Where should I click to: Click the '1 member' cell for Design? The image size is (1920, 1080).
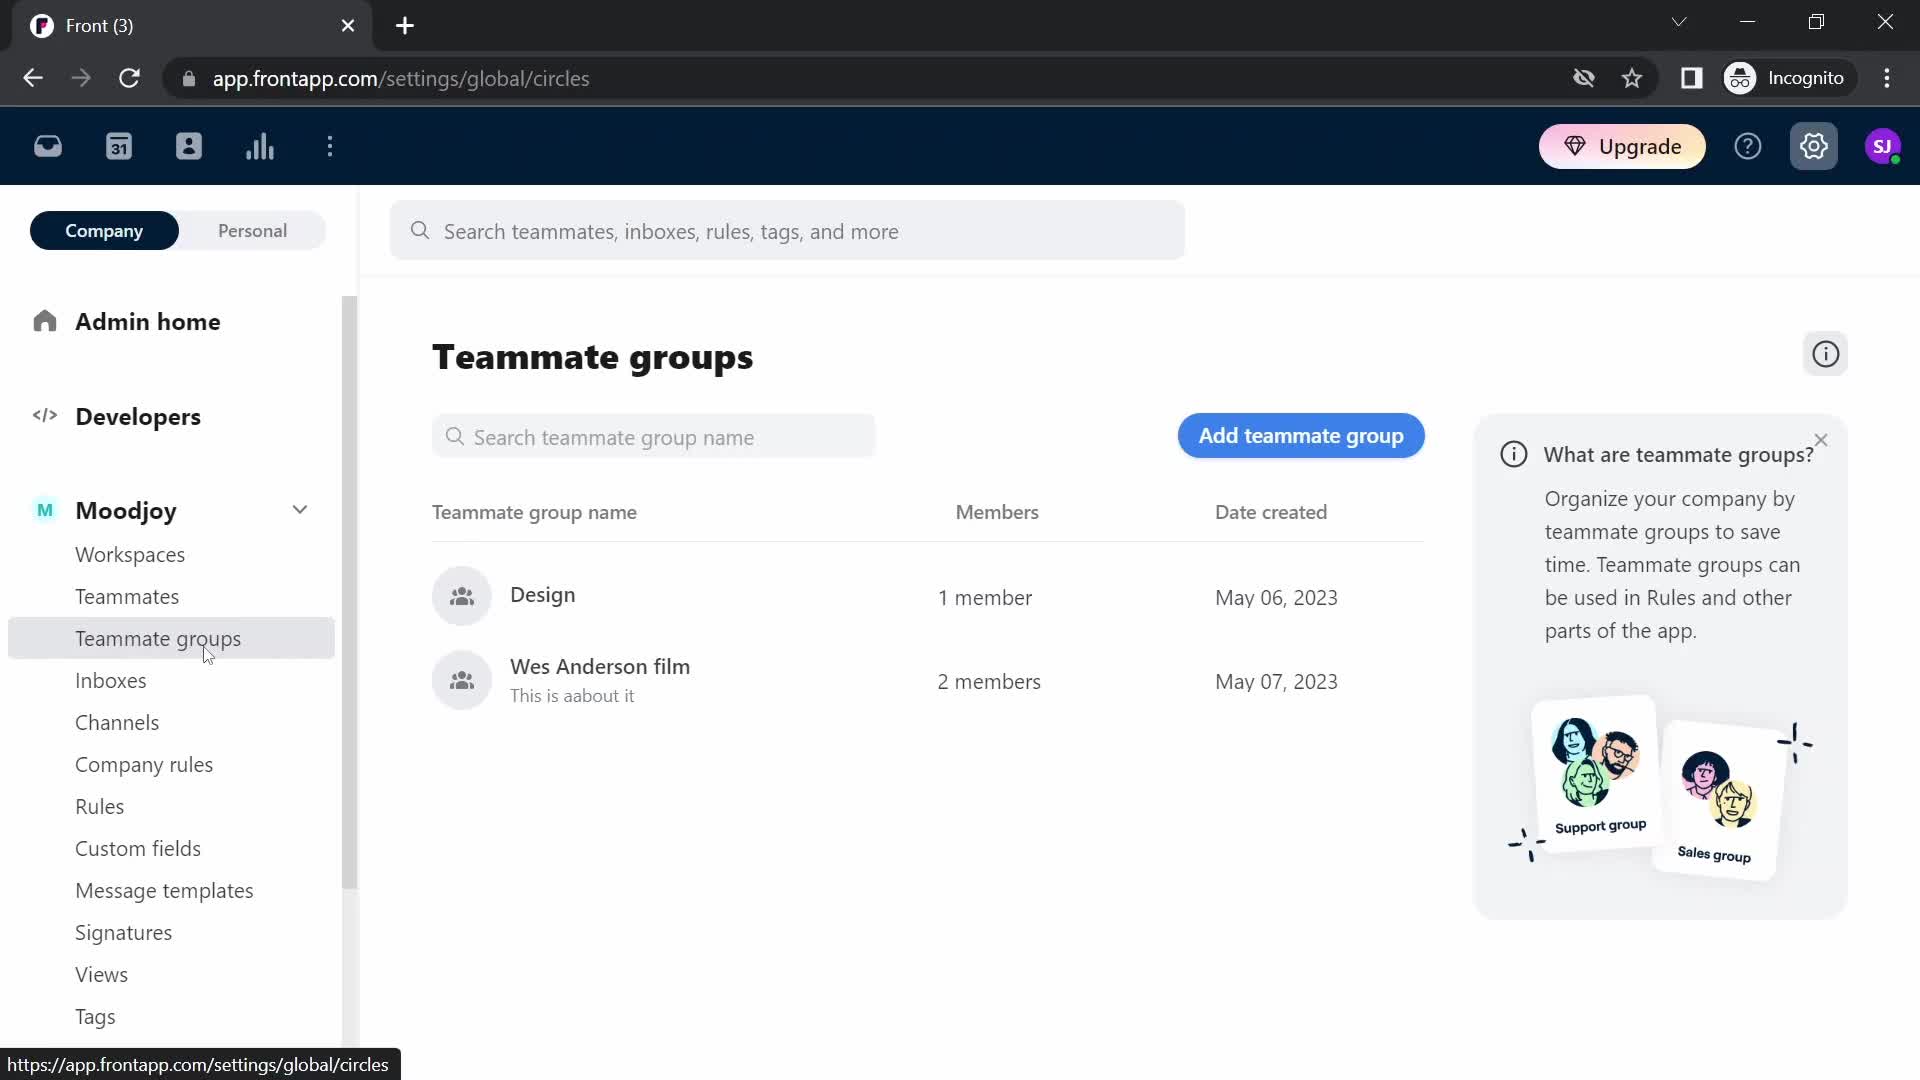pos(985,598)
